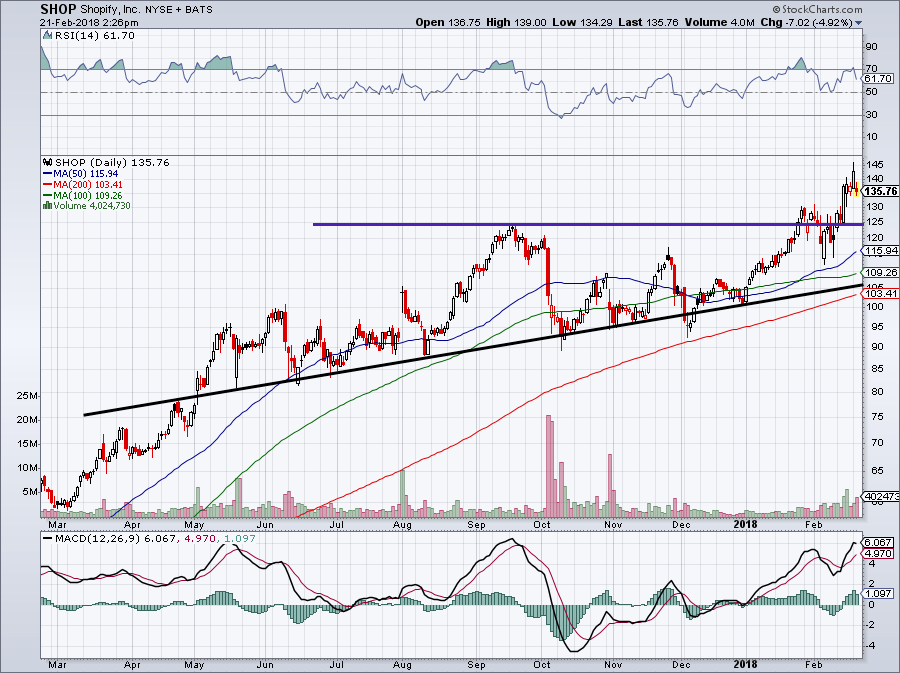This screenshot has width=900, height=673.
Task: Click the yellow marker at the latest candlestick
Action: pos(856,188)
